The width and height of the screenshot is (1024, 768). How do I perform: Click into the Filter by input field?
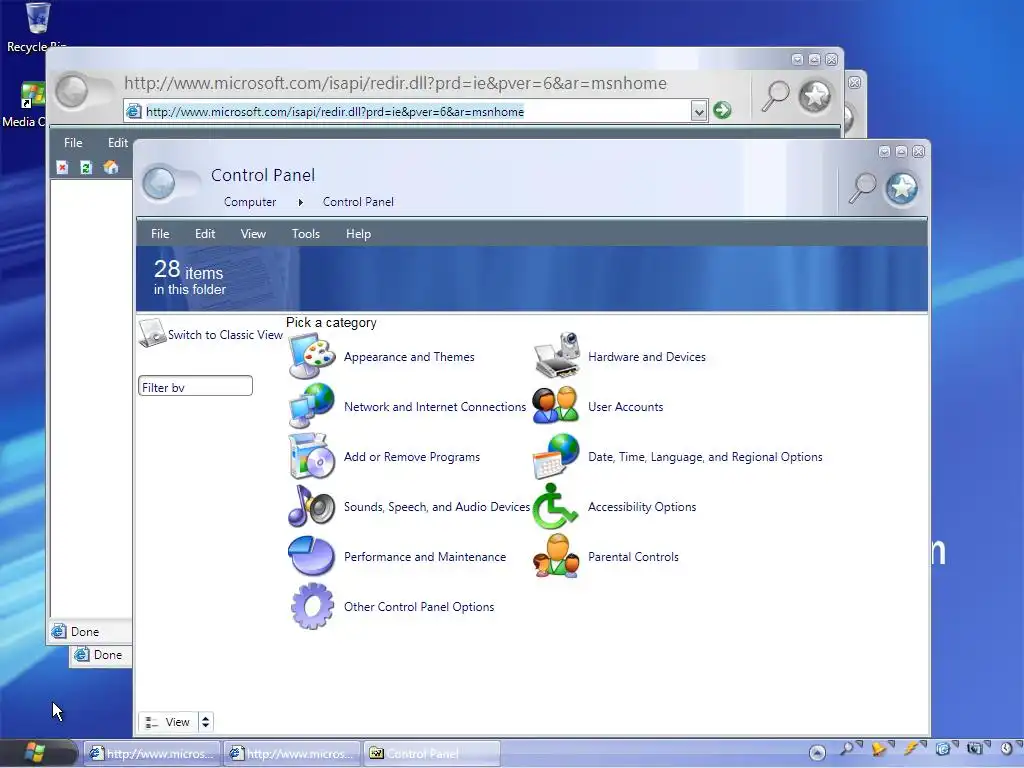(195, 385)
